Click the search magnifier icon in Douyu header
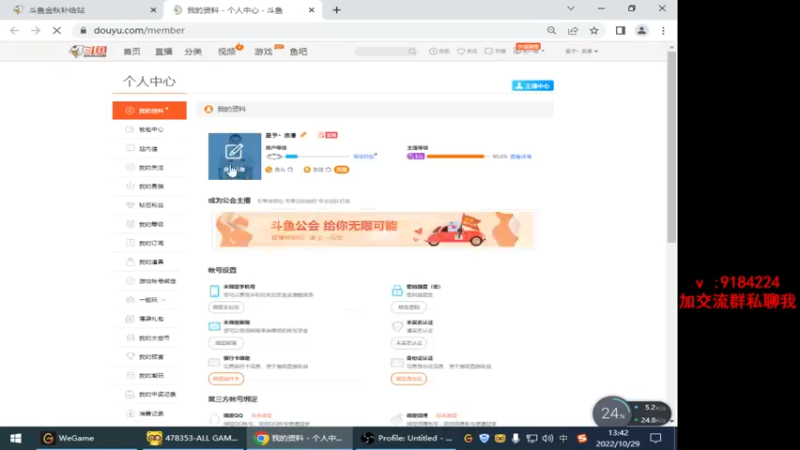This screenshot has width=800, height=450. [x=412, y=52]
